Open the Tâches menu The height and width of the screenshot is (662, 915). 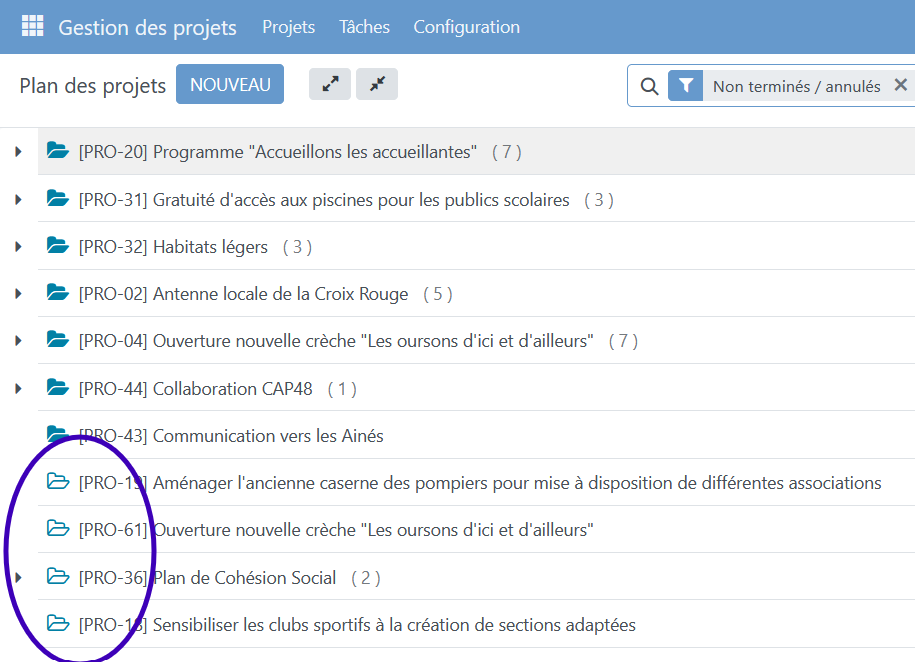(x=364, y=27)
